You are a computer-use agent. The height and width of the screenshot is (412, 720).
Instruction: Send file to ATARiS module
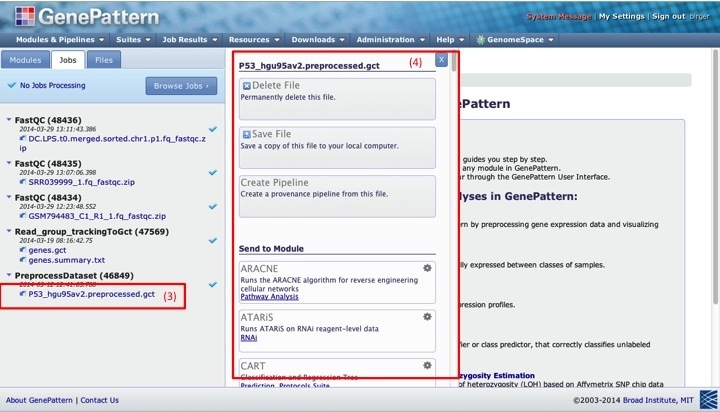(x=337, y=331)
